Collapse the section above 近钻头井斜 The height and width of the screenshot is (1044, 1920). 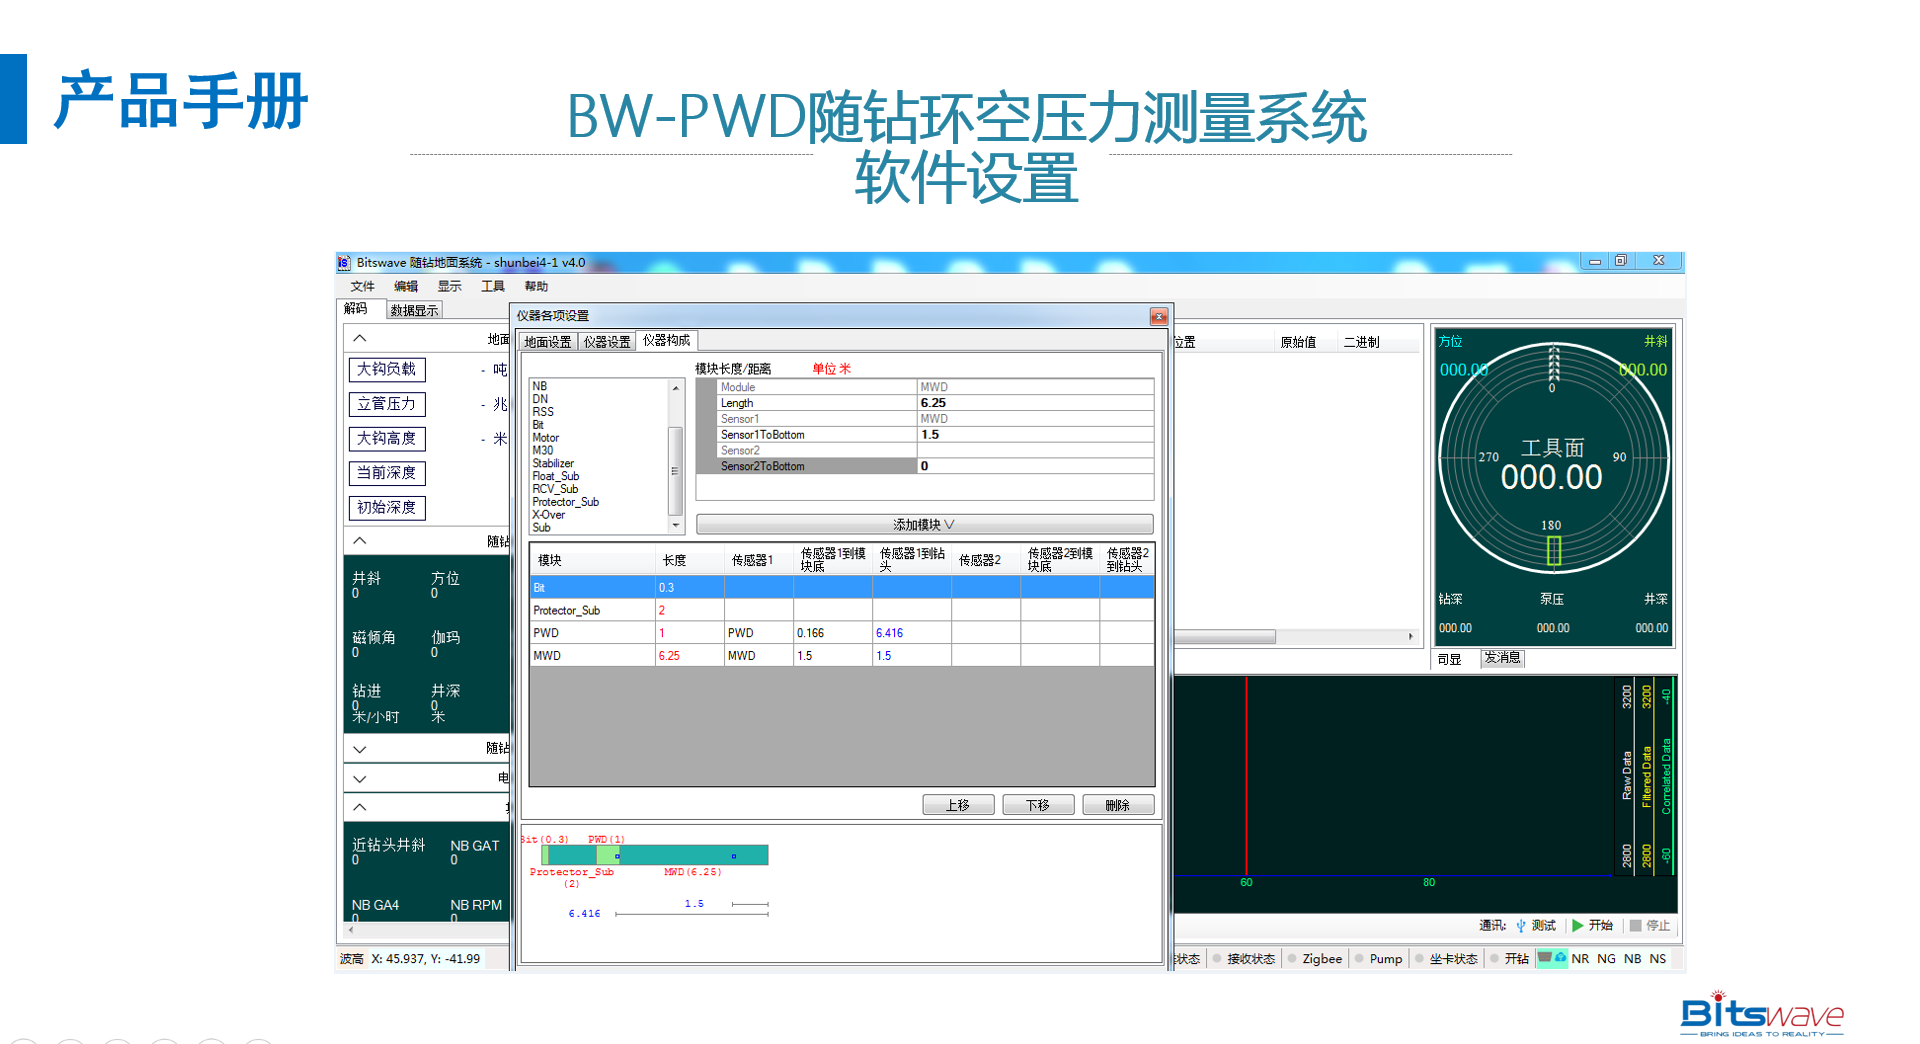[360, 807]
